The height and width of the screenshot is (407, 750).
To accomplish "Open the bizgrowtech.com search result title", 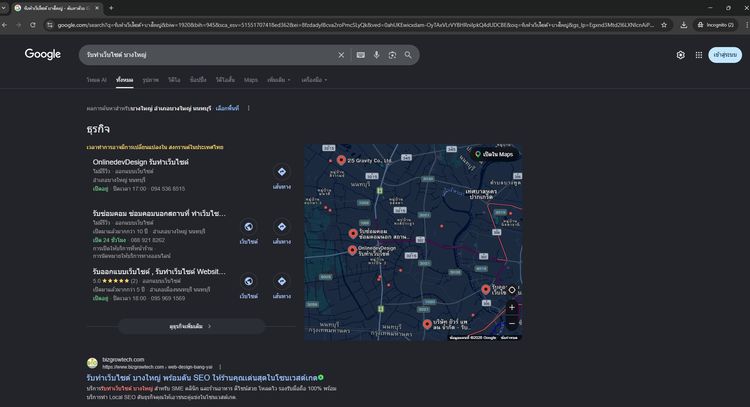I will click(202, 378).
